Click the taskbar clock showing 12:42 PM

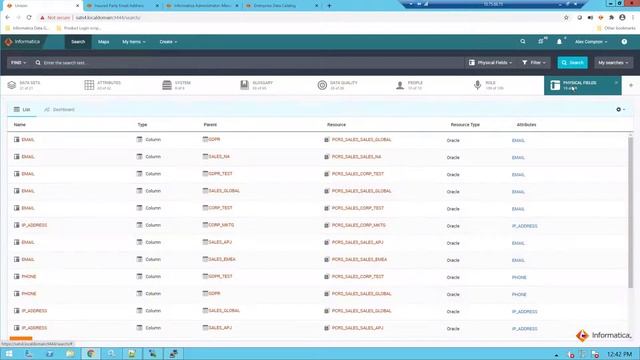click(619, 354)
